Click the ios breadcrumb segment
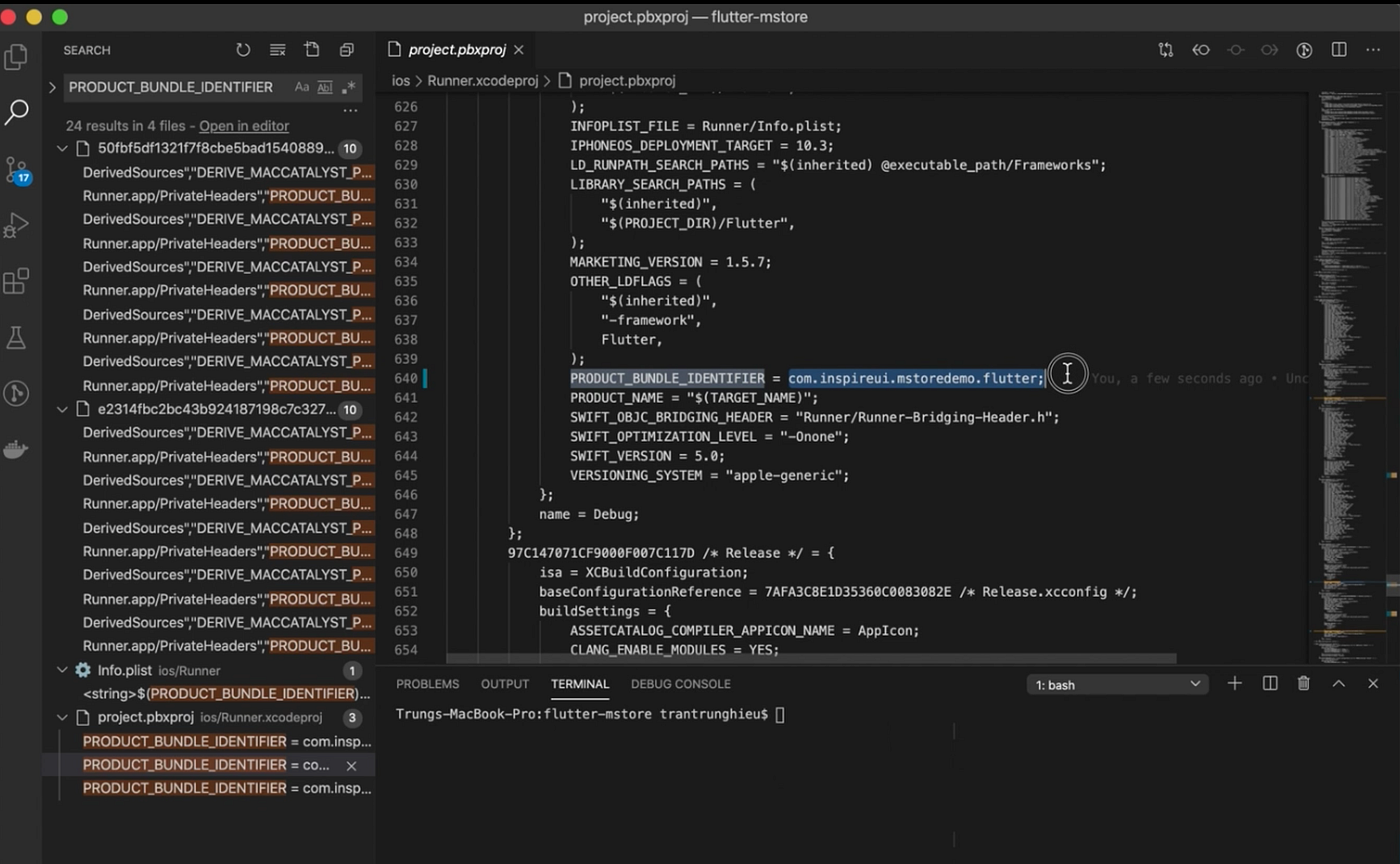This screenshot has width=1400, height=864. (x=401, y=80)
